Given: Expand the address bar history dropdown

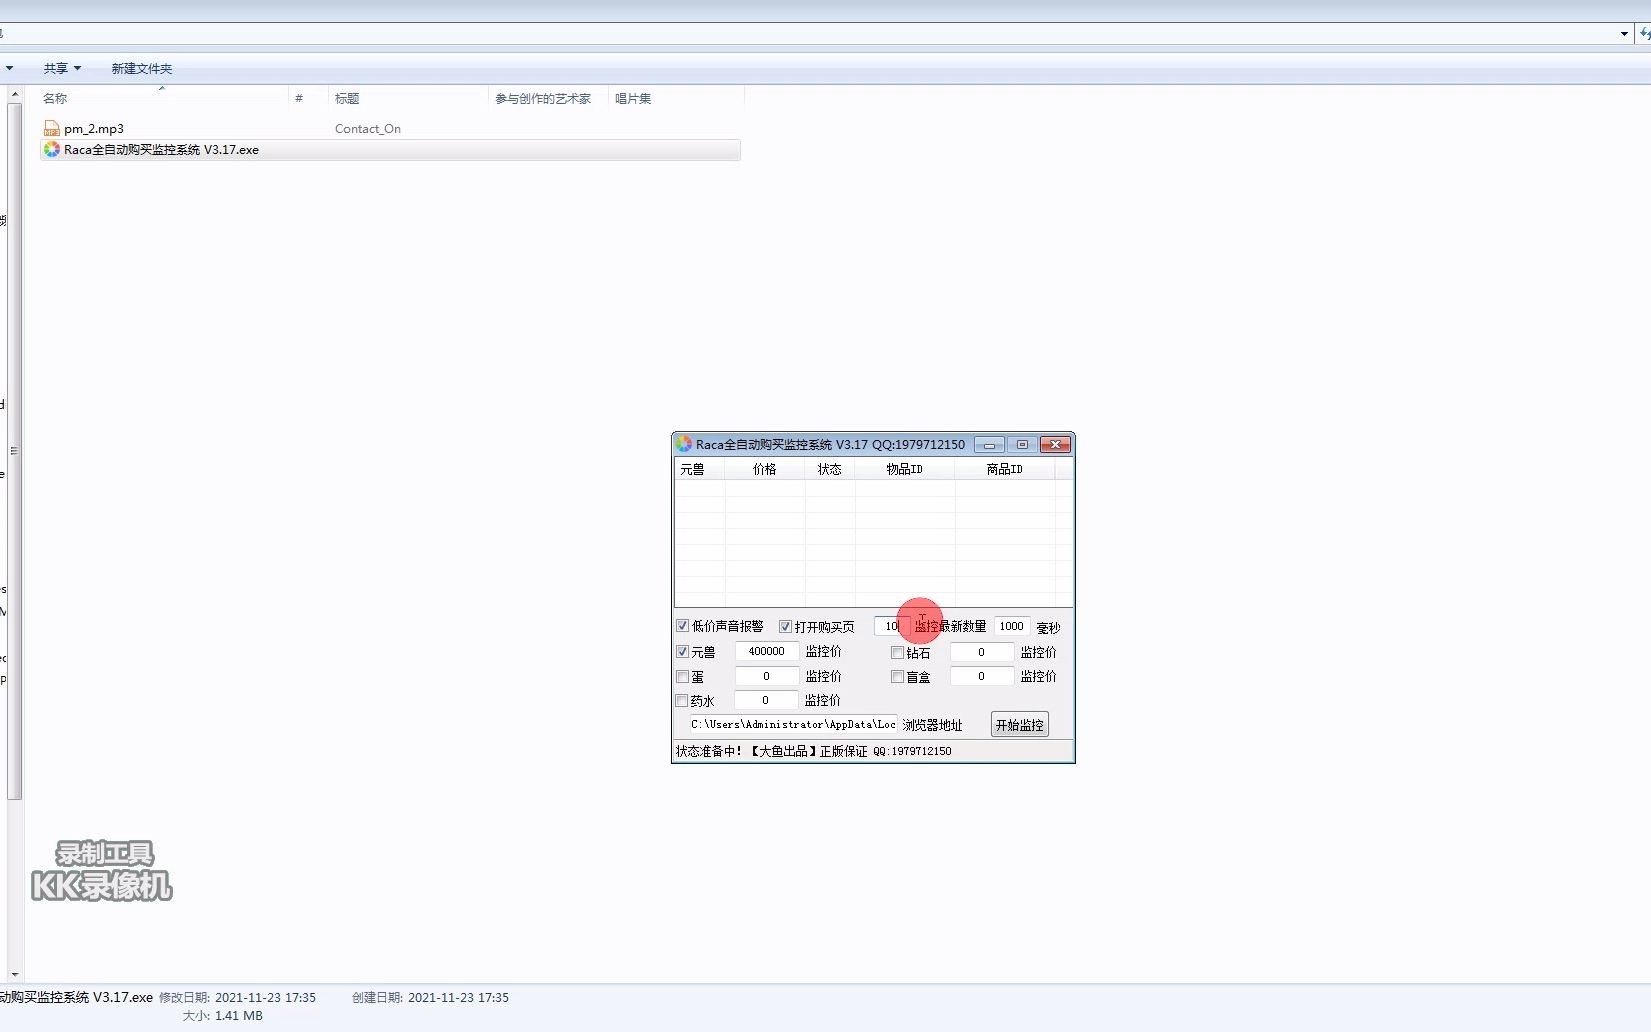Looking at the screenshot, I should [x=1624, y=34].
